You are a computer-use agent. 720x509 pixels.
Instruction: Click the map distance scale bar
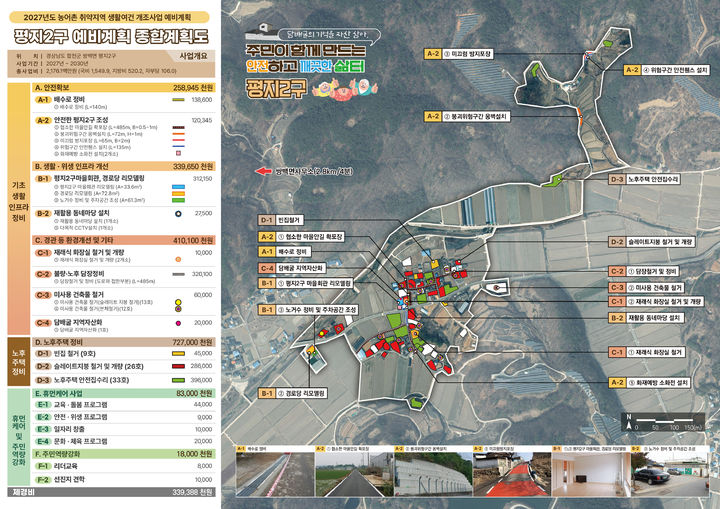pos(665,423)
